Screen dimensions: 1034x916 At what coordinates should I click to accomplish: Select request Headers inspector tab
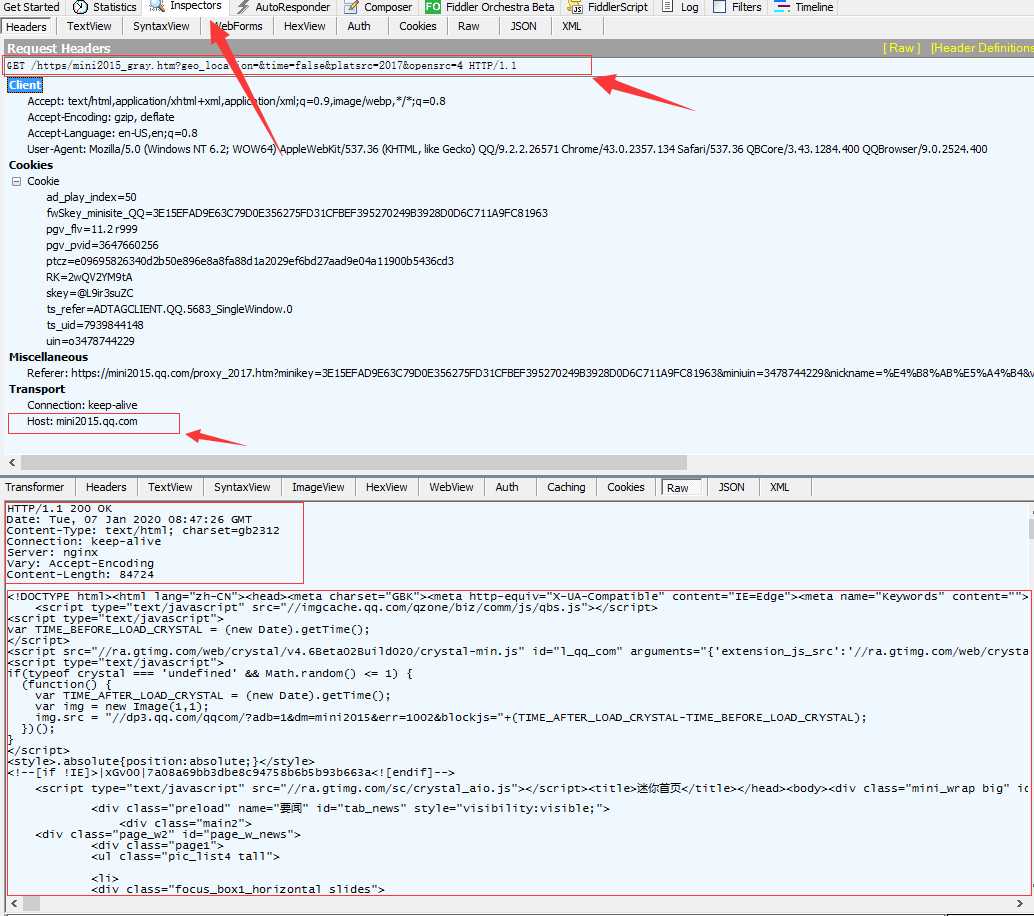(x=26, y=27)
